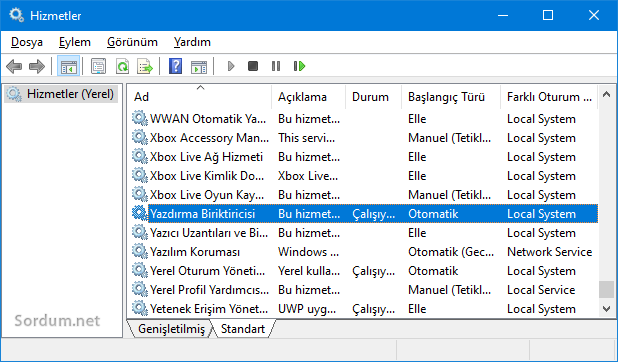Select the Yazdırma Biriktiricisi service
This screenshot has height=362, width=618.
click(x=365, y=213)
